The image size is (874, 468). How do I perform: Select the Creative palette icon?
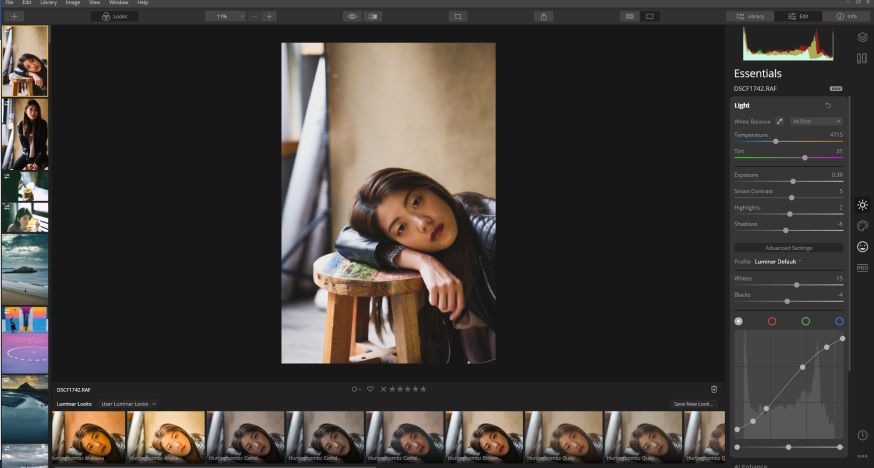862,226
